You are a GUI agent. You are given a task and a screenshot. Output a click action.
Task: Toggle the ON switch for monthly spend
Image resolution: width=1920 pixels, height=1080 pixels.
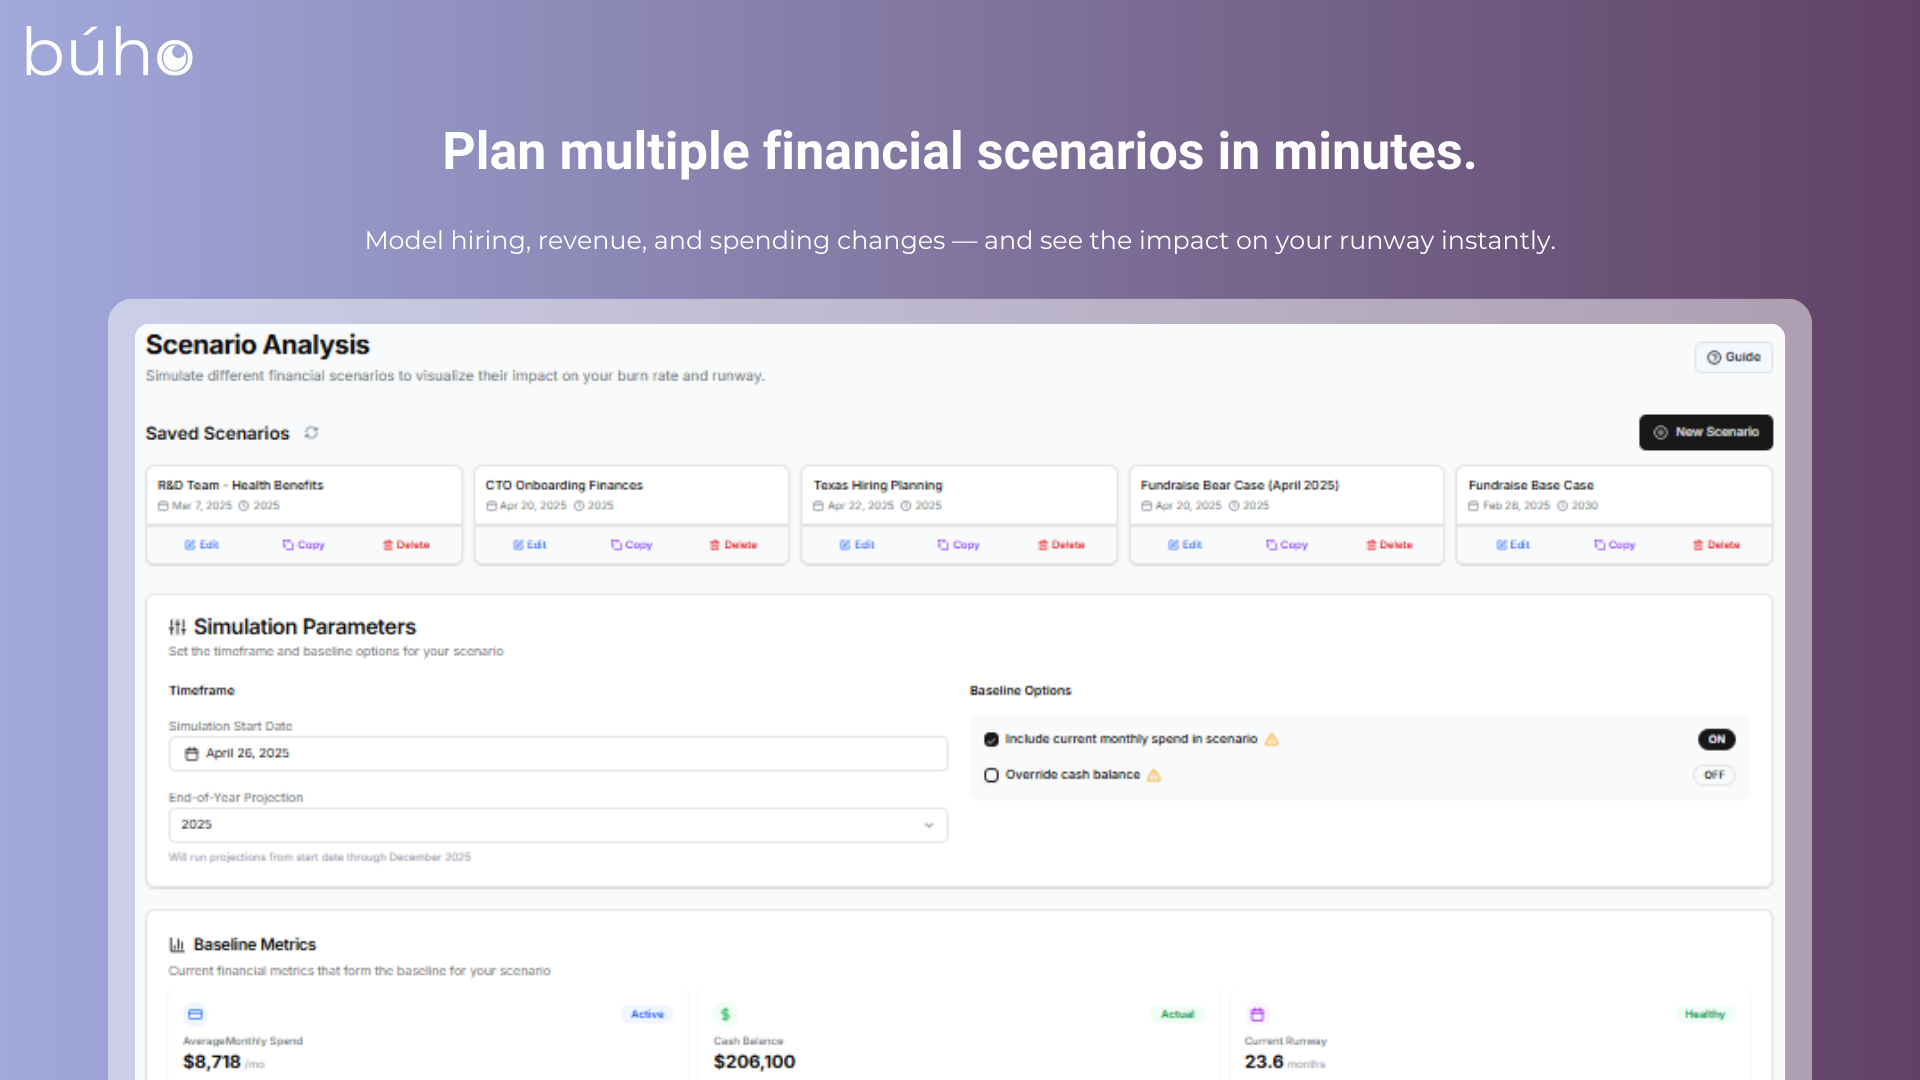[x=1716, y=740]
